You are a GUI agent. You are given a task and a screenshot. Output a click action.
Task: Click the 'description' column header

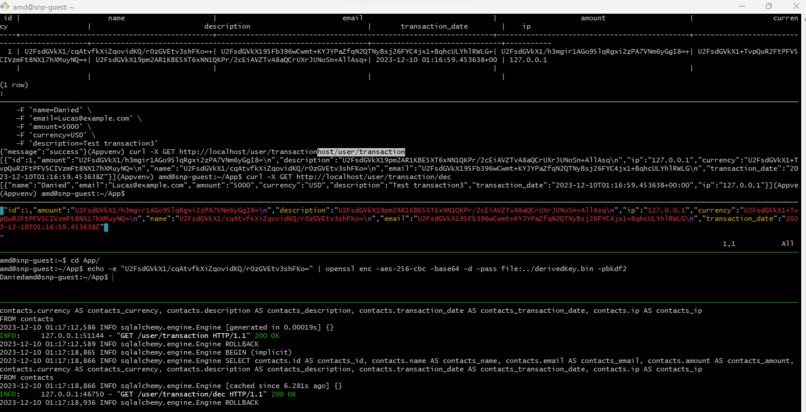(x=227, y=26)
